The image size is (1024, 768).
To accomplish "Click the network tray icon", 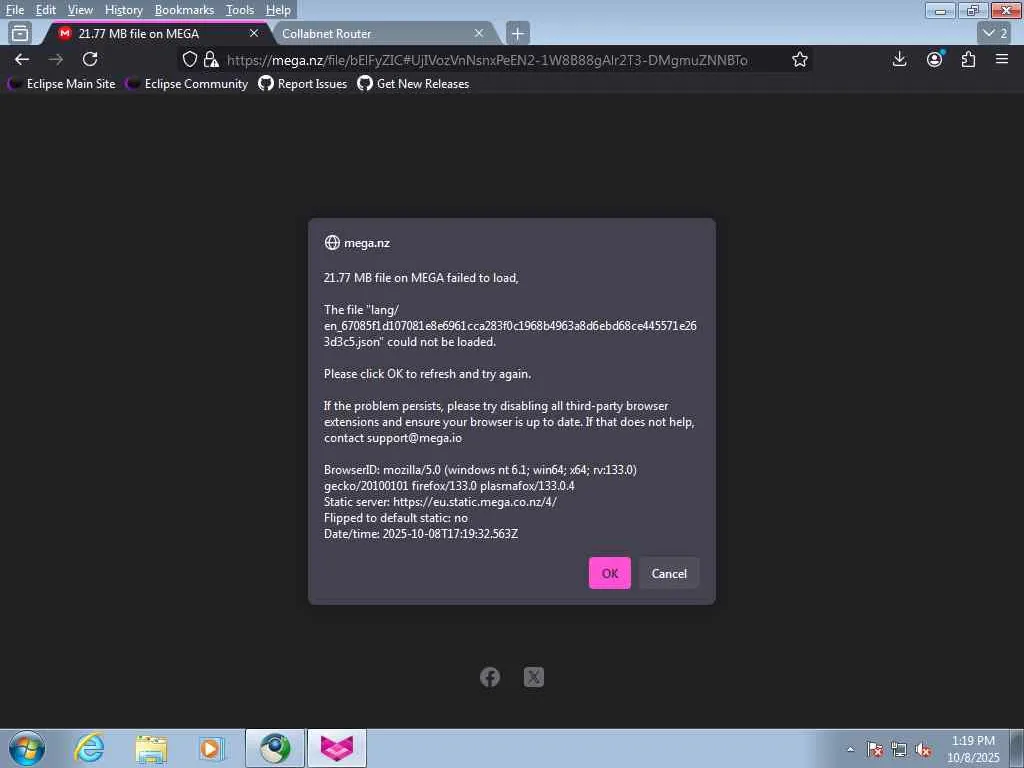I will tap(899, 749).
